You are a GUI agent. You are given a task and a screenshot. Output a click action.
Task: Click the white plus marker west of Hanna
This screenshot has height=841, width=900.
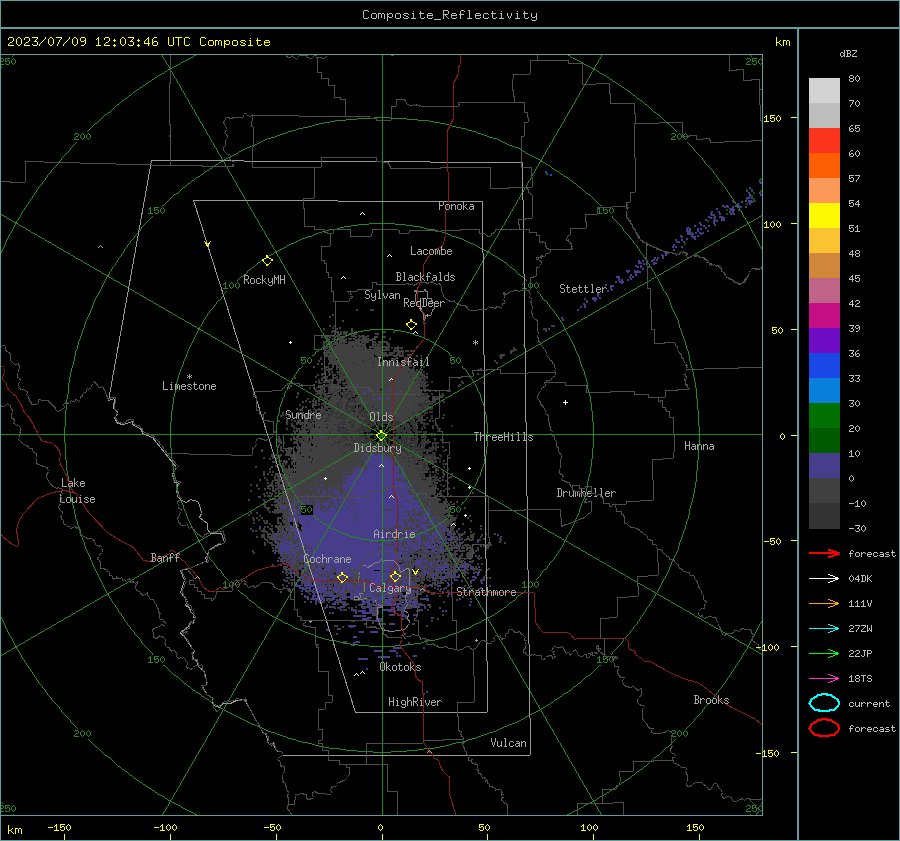(x=565, y=402)
